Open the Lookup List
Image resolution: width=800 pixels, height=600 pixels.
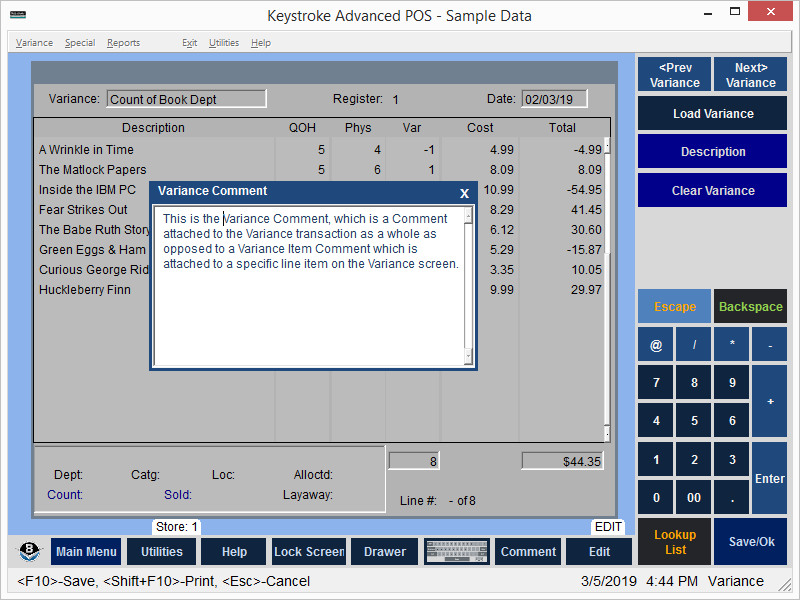click(x=675, y=542)
